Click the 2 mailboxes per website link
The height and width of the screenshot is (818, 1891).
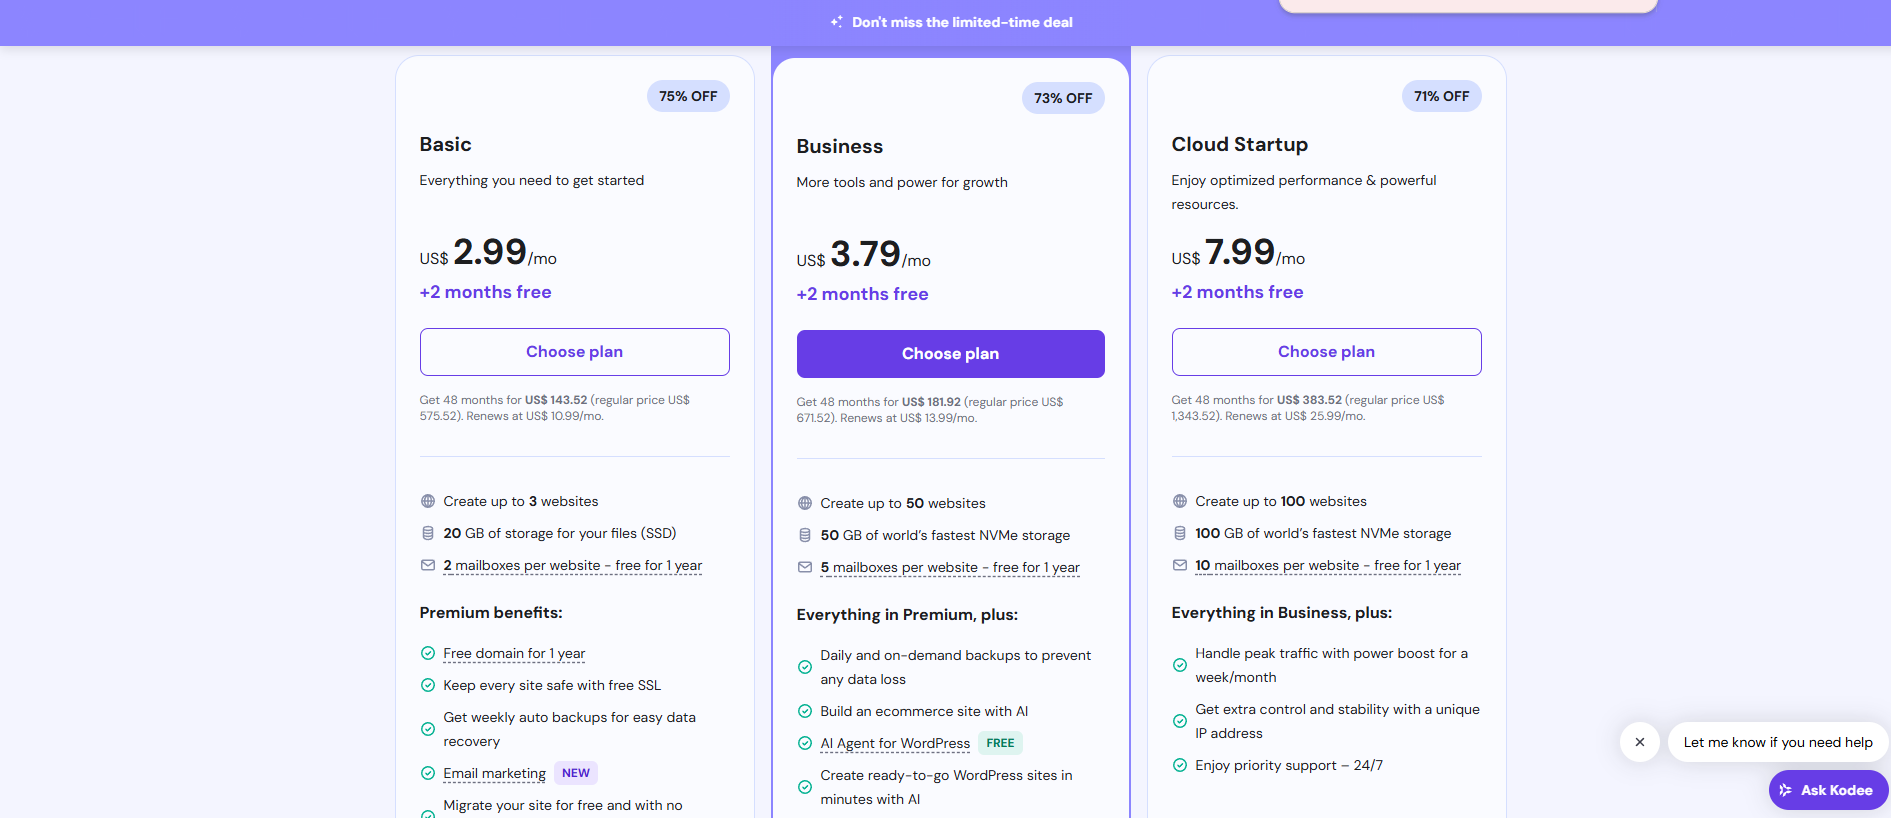pos(572,565)
